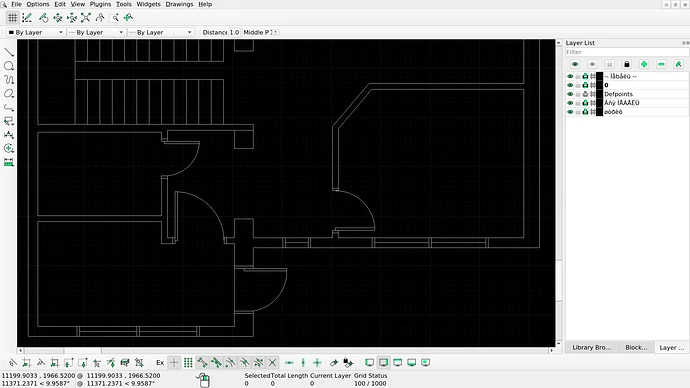Image resolution: width=690 pixels, height=388 pixels.
Task: Click restrict vertical icon in snap toolbar
Action: (303, 363)
